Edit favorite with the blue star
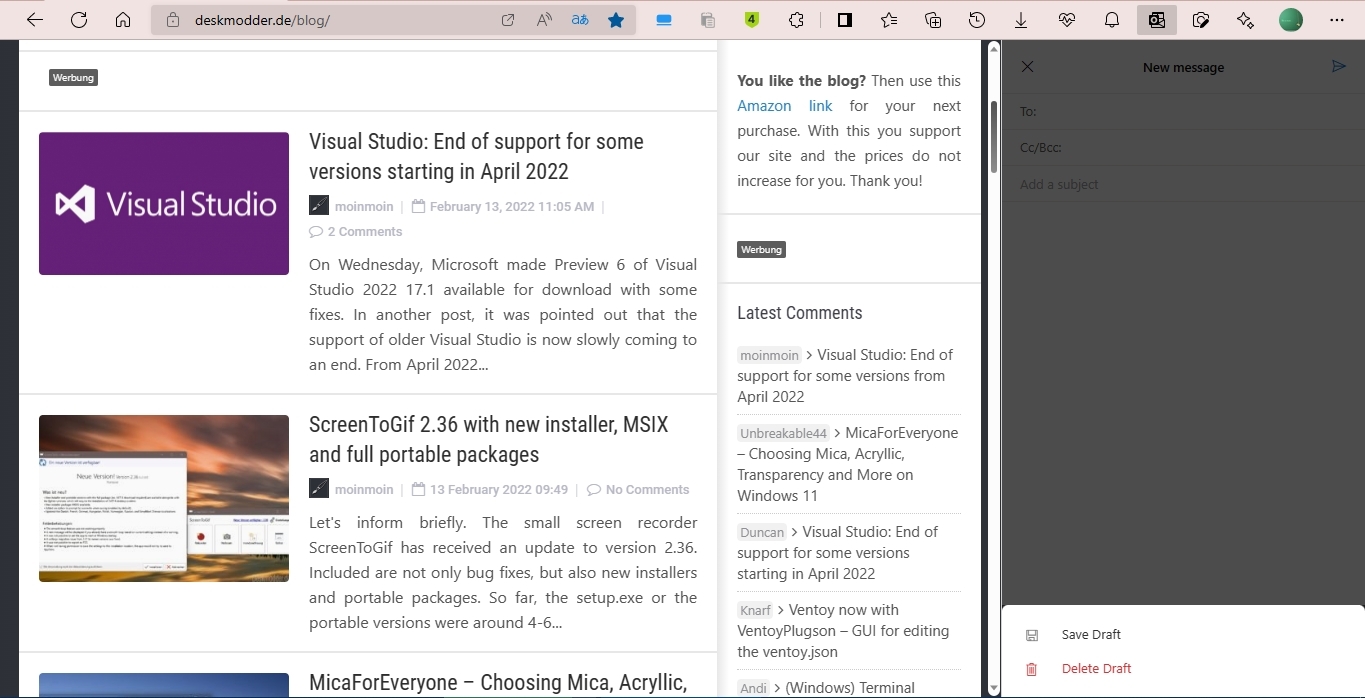Image resolution: width=1365 pixels, height=698 pixels. point(616,20)
